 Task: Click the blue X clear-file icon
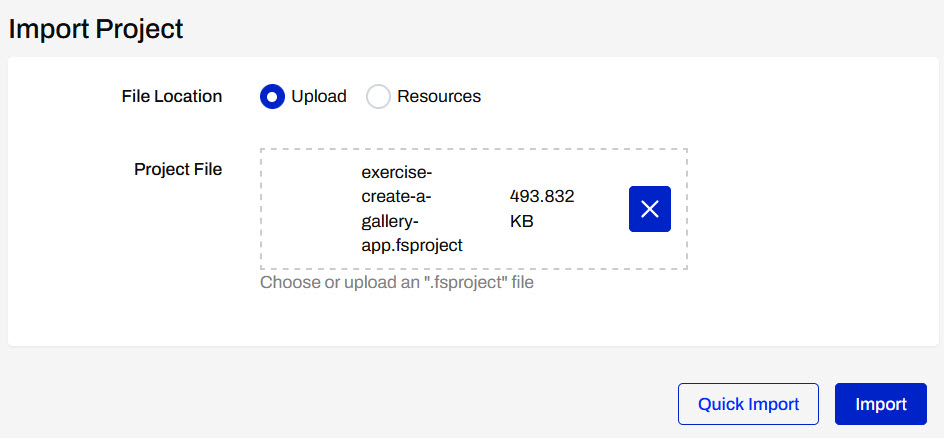coord(649,209)
